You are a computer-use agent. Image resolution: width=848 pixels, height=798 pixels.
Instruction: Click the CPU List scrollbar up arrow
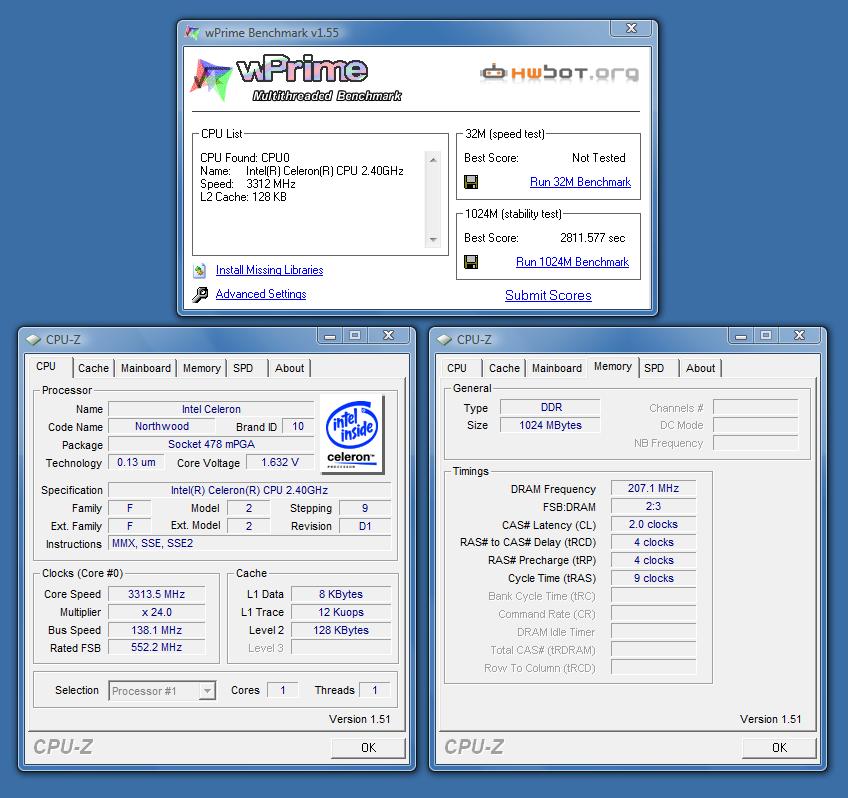coord(433,160)
